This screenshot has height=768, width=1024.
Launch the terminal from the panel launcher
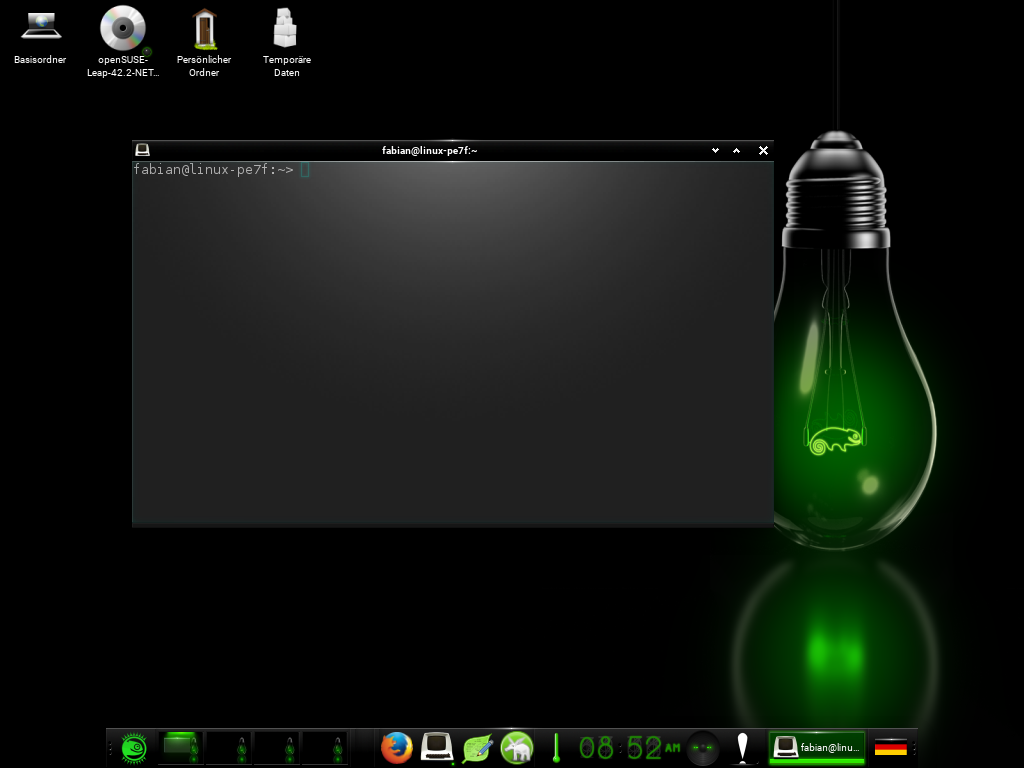click(x=437, y=747)
